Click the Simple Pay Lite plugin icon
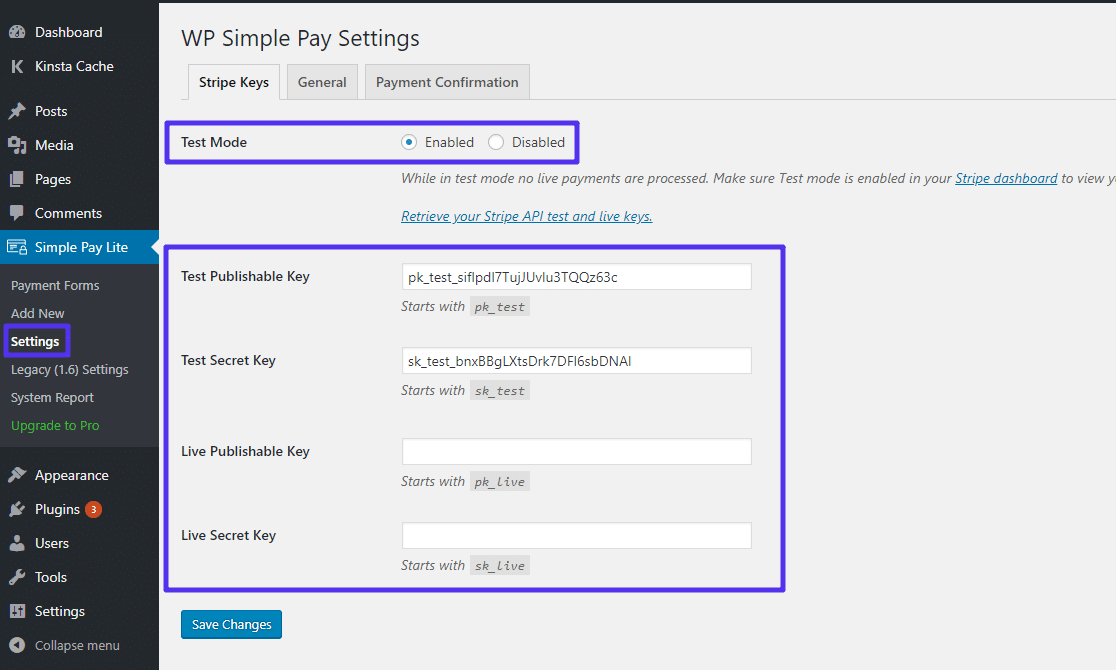The height and width of the screenshot is (670, 1116). 18,246
